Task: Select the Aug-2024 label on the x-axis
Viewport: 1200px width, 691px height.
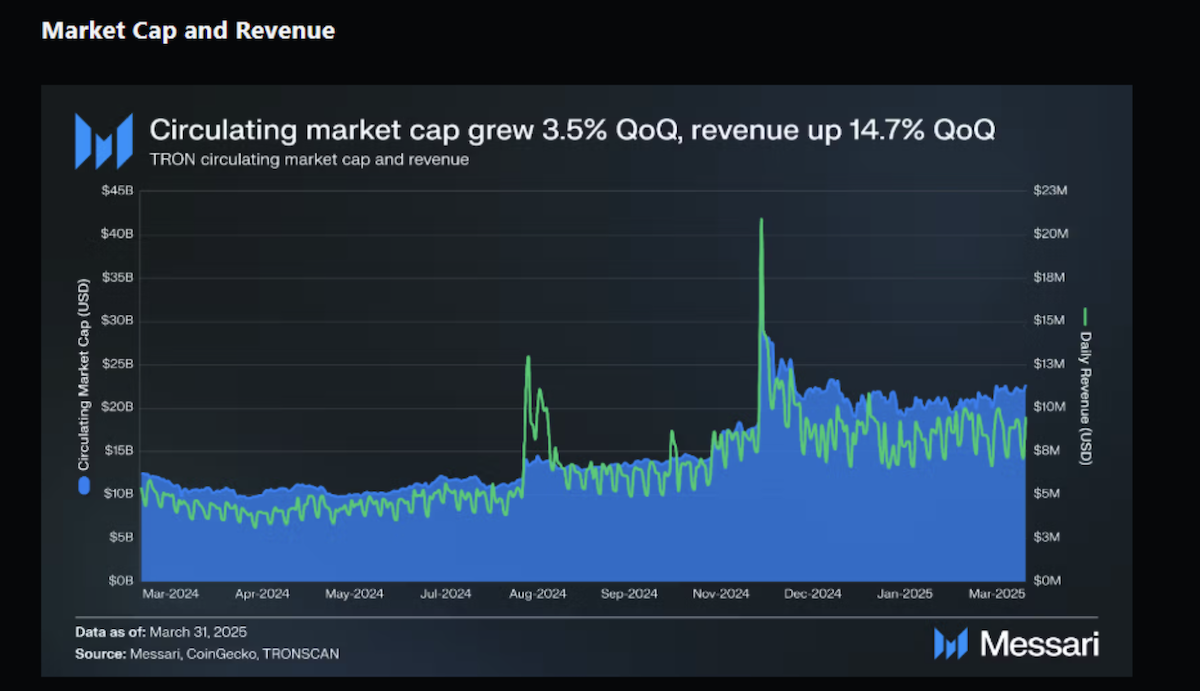Action: (x=537, y=594)
